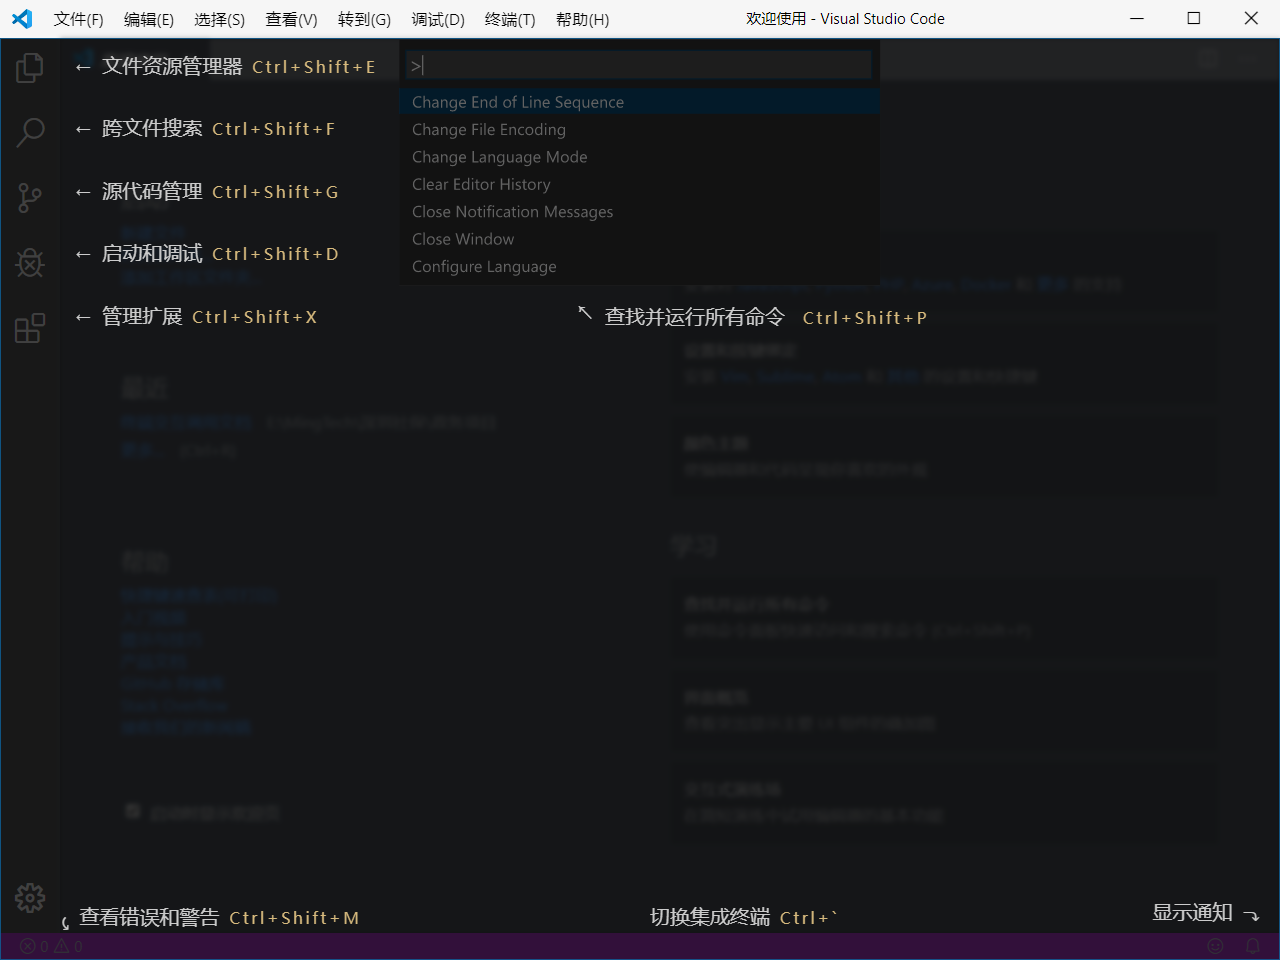Click the warnings triangle icon in status bar
Viewport: 1280px width, 960px height.
[x=68, y=946]
